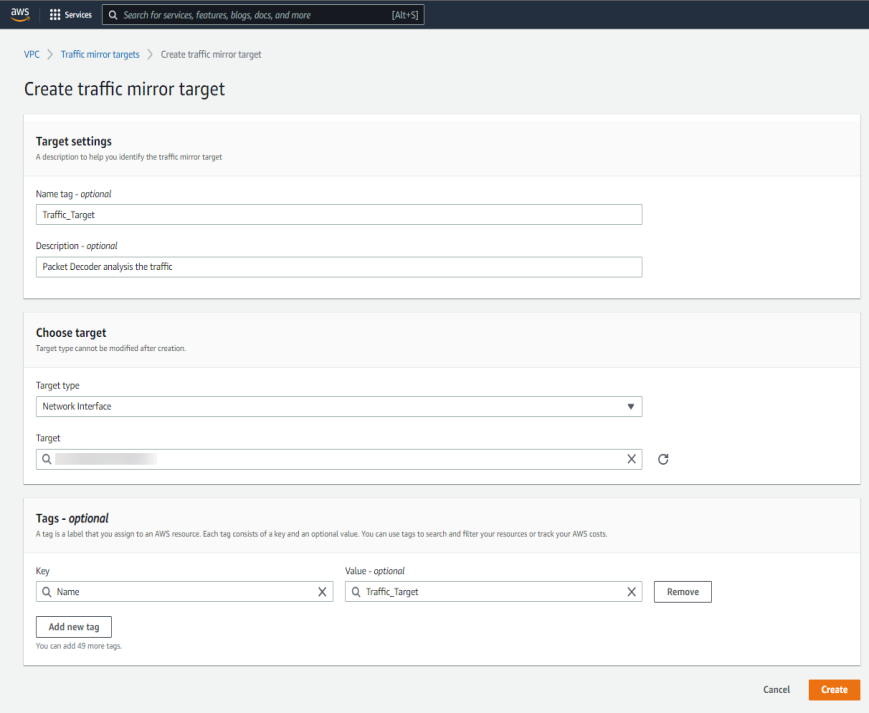Add new tag to the resource
Screen dimensions: 869x713
(x=74, y=627)
